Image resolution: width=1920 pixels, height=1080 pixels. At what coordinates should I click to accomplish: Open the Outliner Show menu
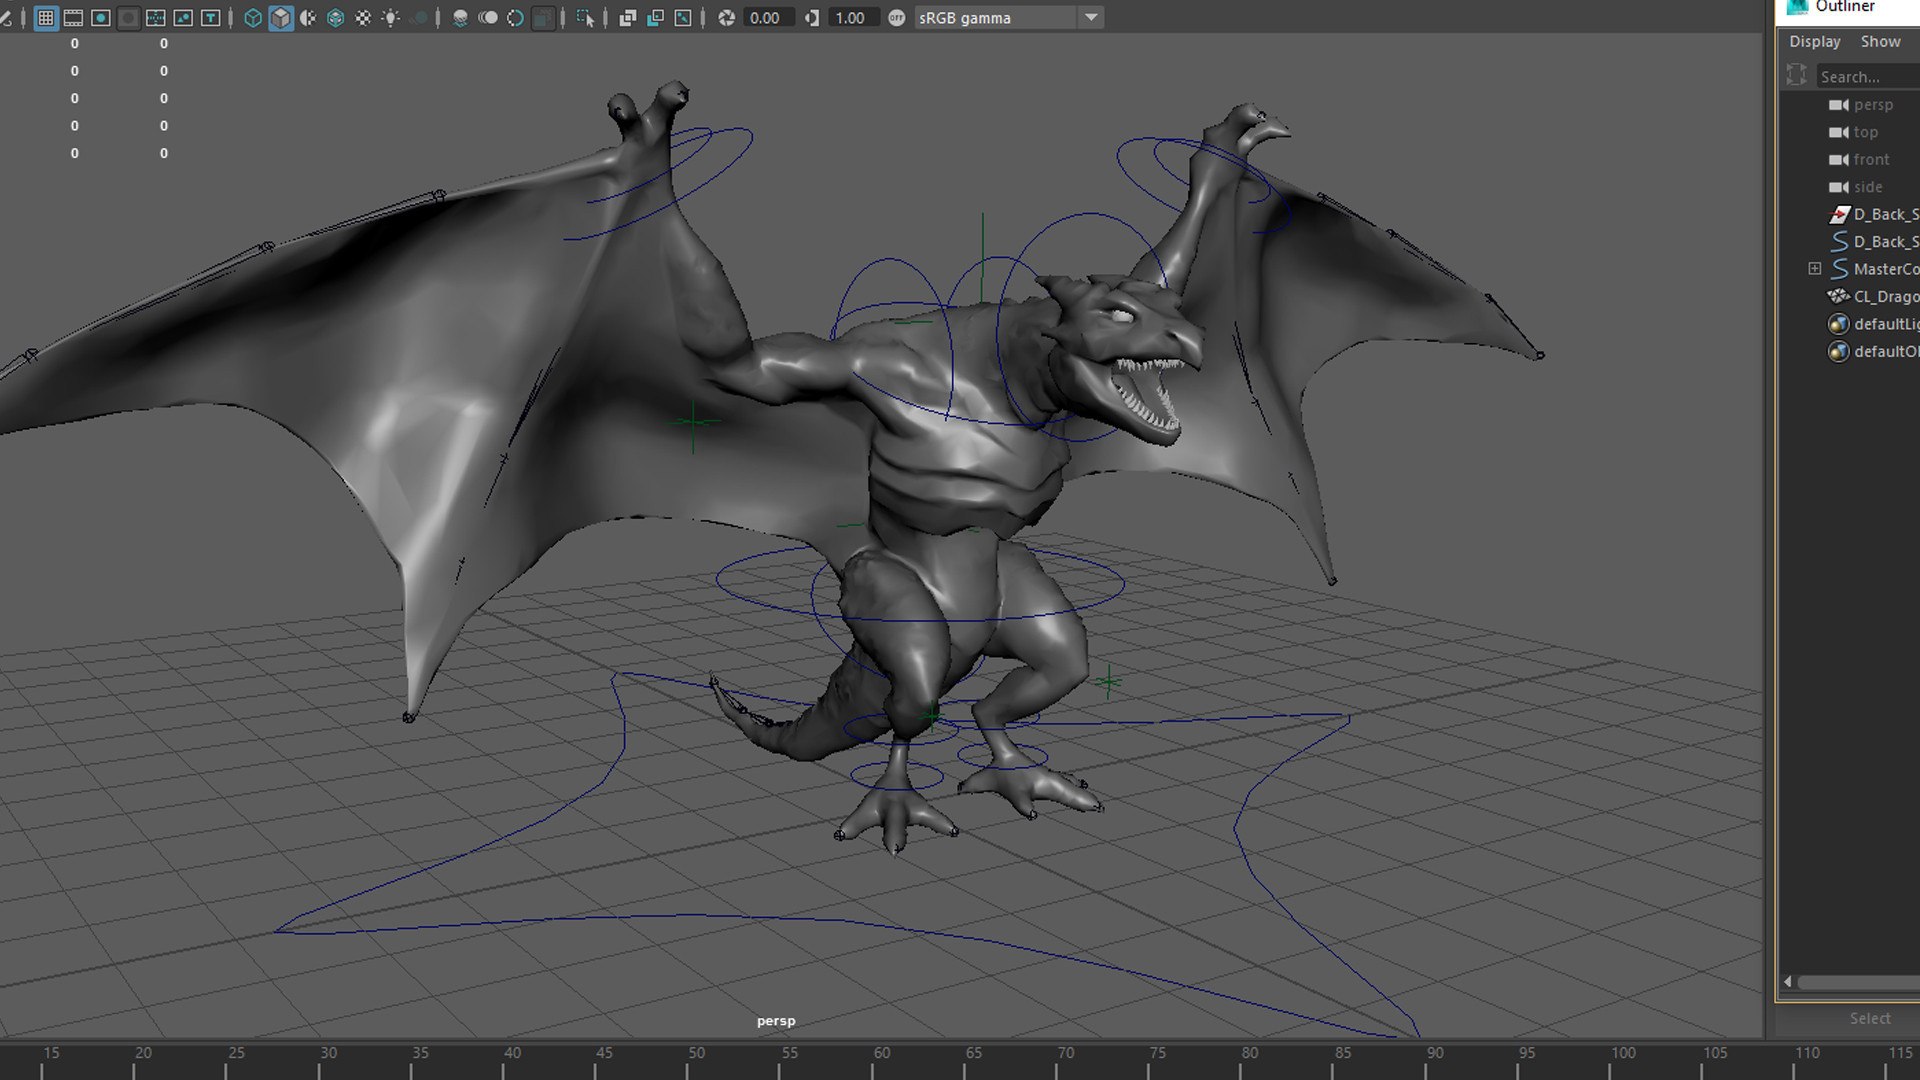[x=1880, y=41]
